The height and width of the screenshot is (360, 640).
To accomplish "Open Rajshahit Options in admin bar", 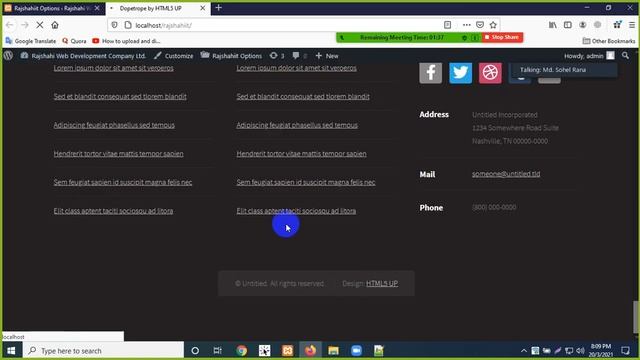I will pyautogui.click(x=231, y=56).
